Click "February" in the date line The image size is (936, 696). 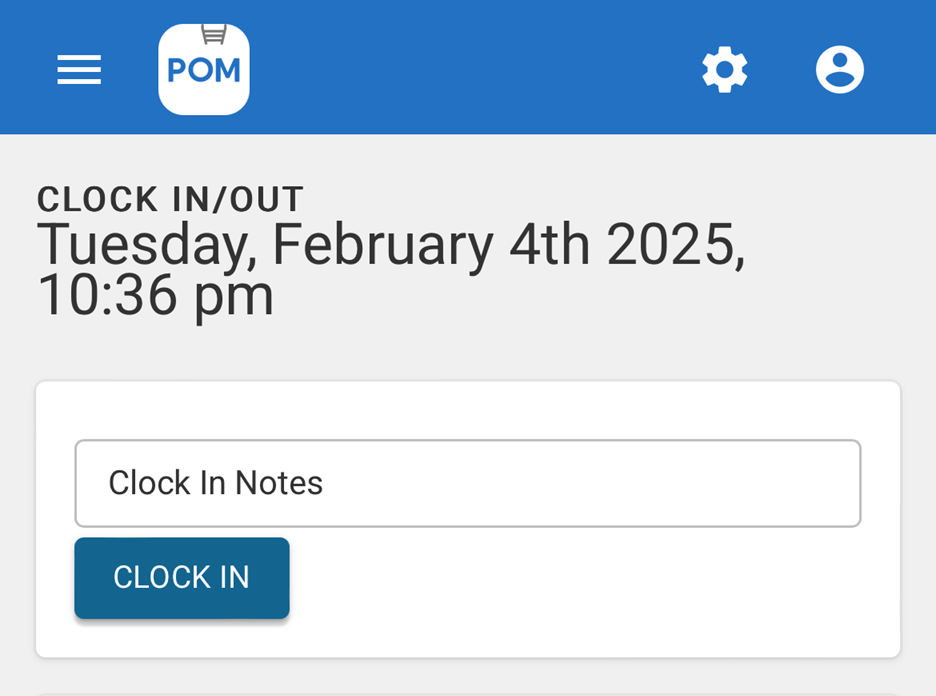click(x=382, y=245)
